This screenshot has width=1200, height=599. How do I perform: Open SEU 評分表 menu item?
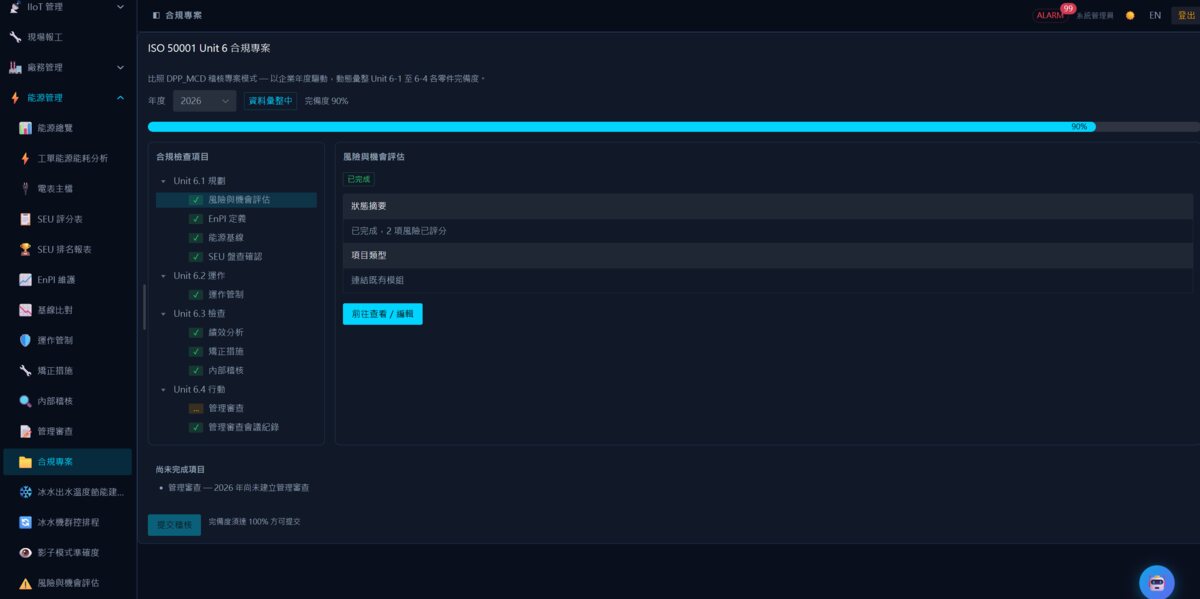[x=66, y=219]
